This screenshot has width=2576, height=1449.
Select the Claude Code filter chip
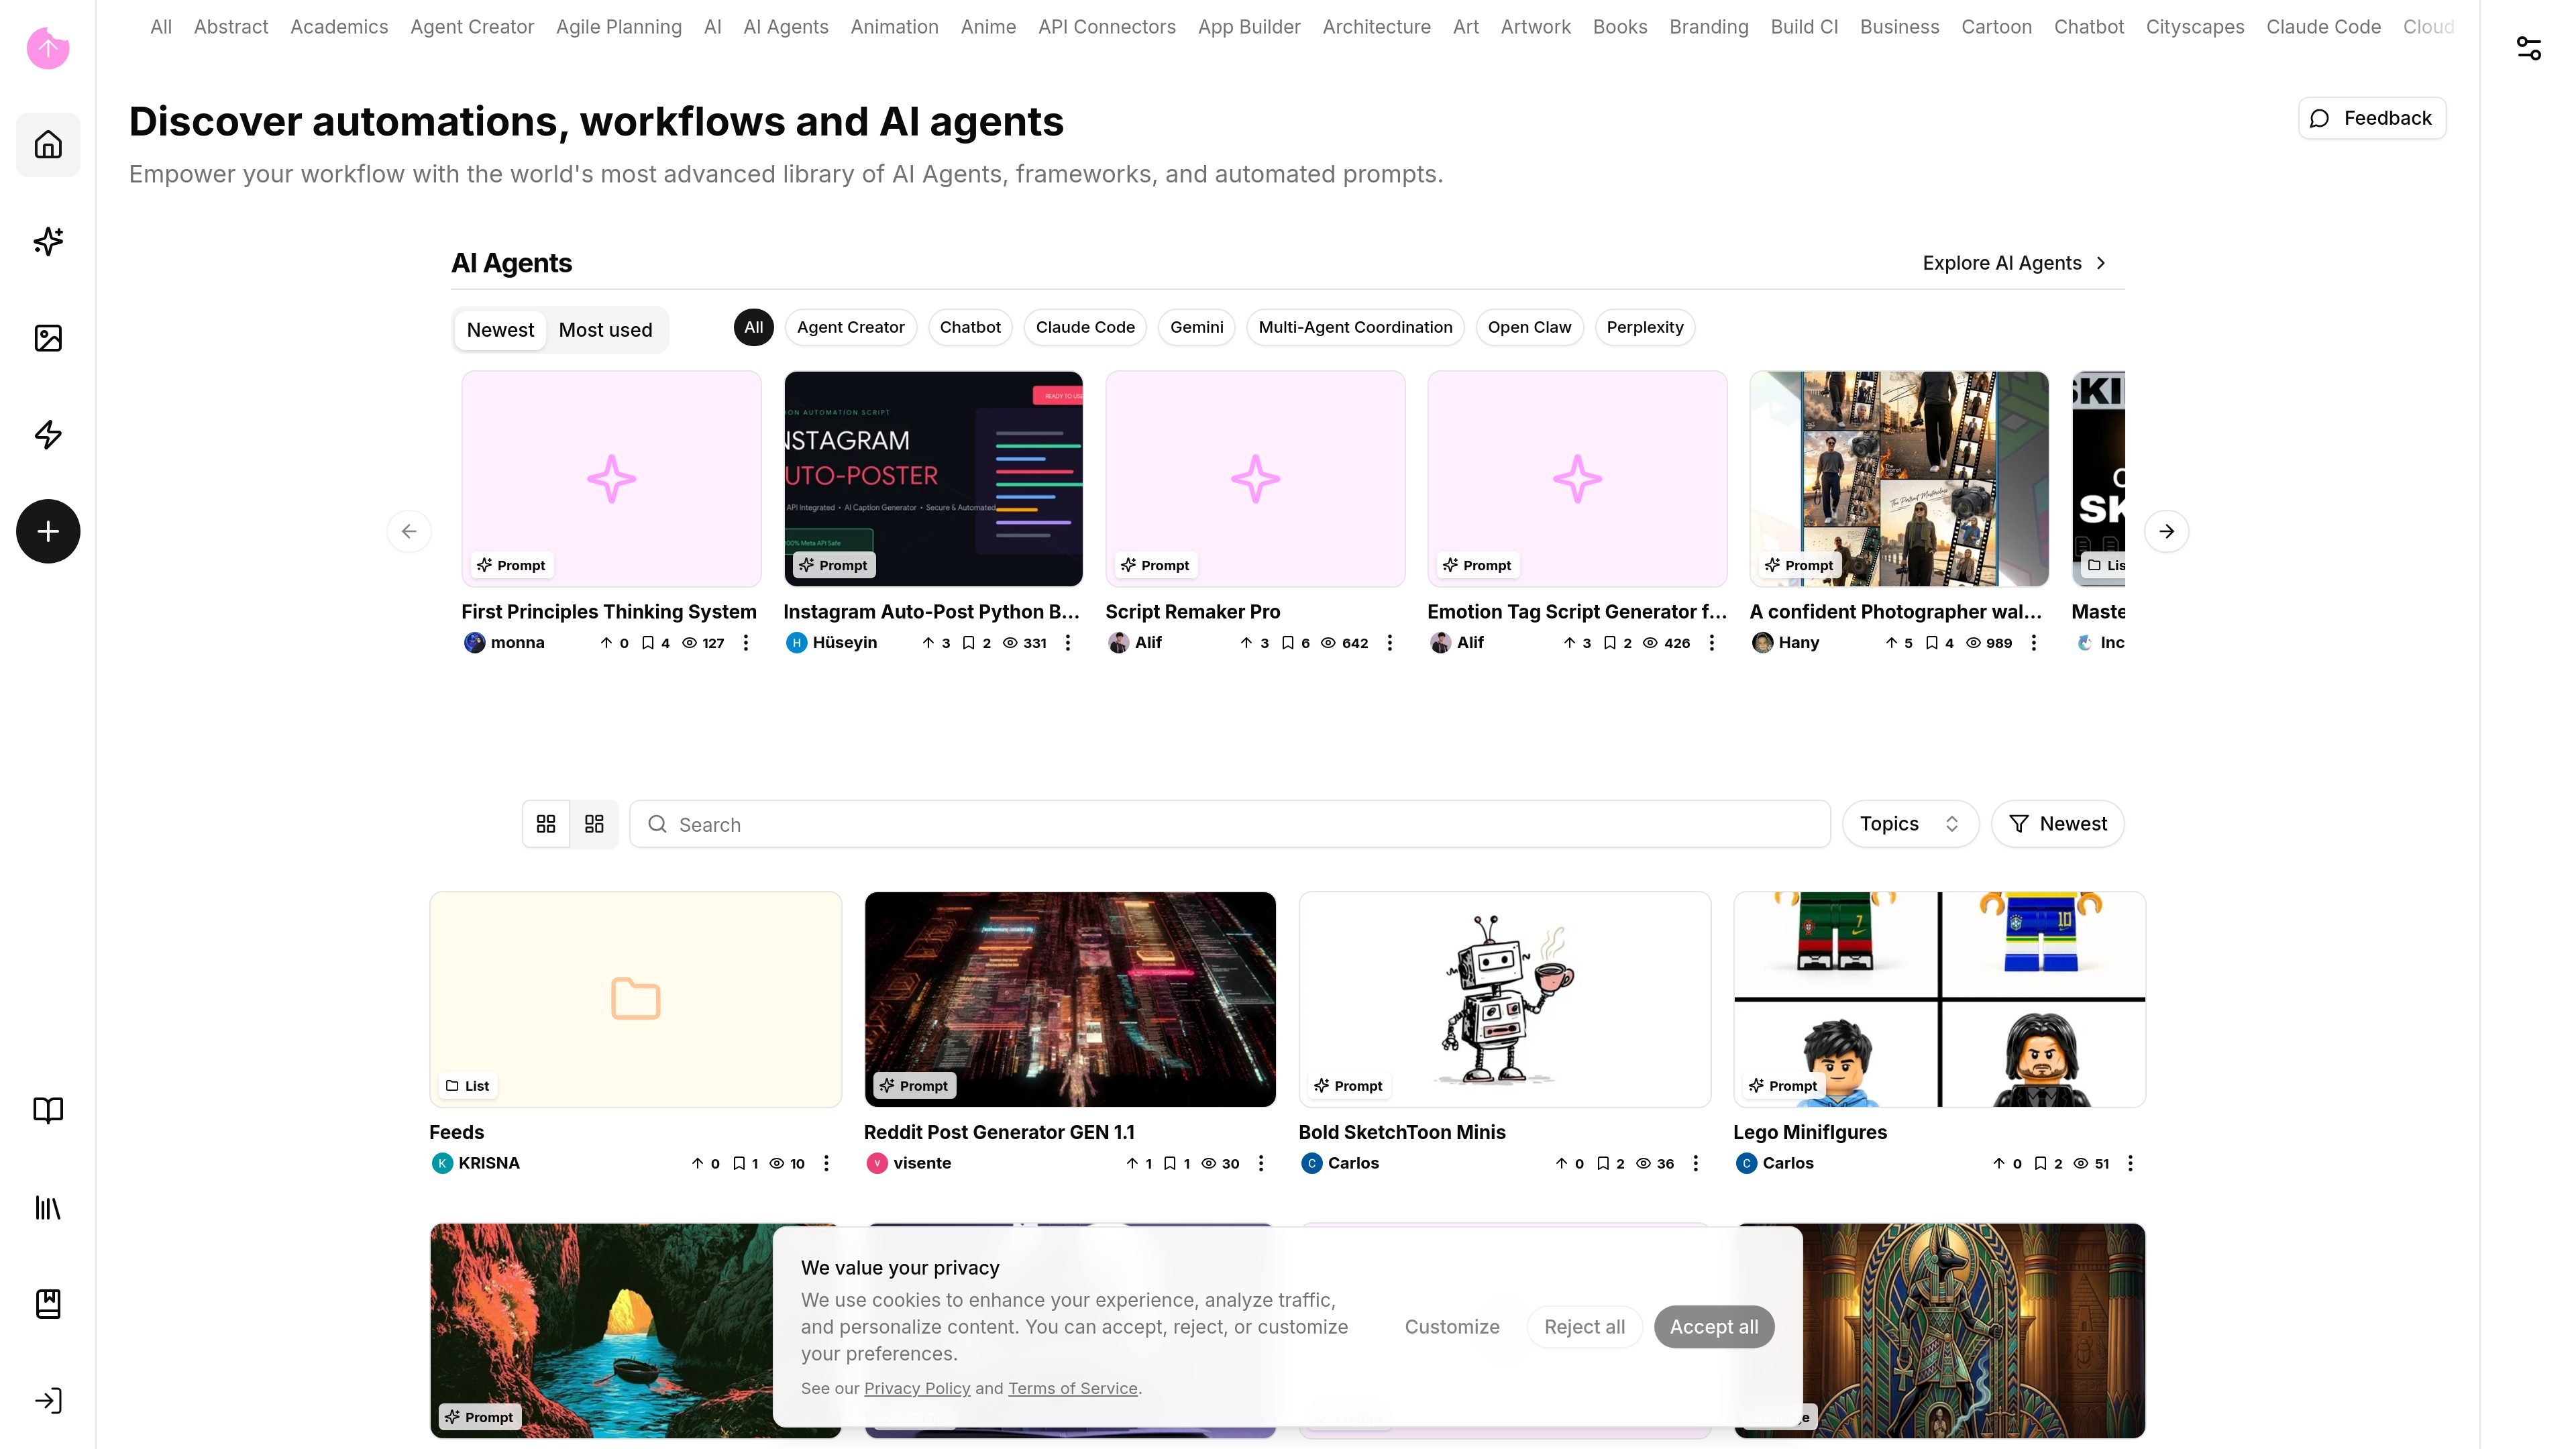[1085, 327]
